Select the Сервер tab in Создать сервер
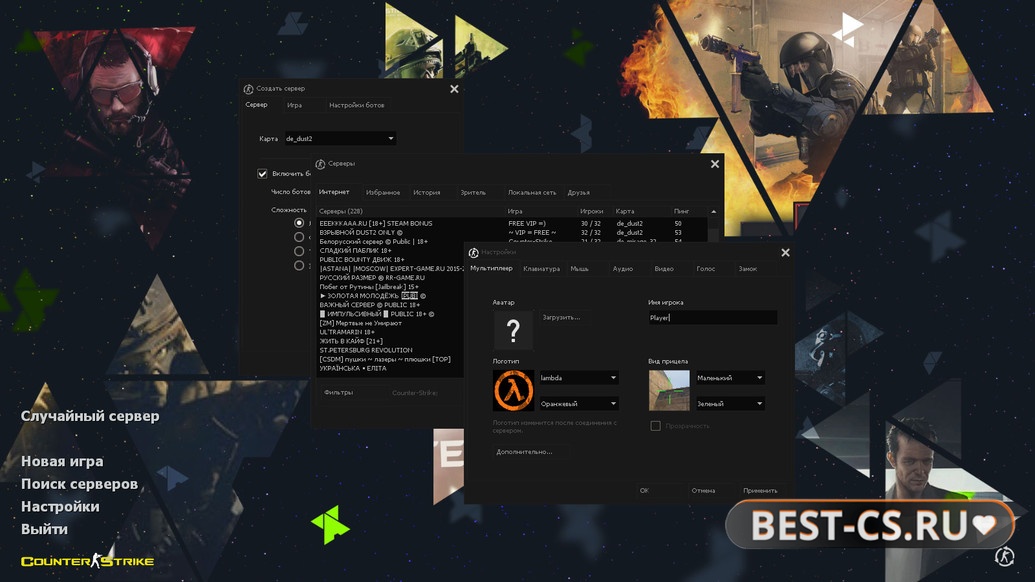1035x582 pixels. click(256, 105)
